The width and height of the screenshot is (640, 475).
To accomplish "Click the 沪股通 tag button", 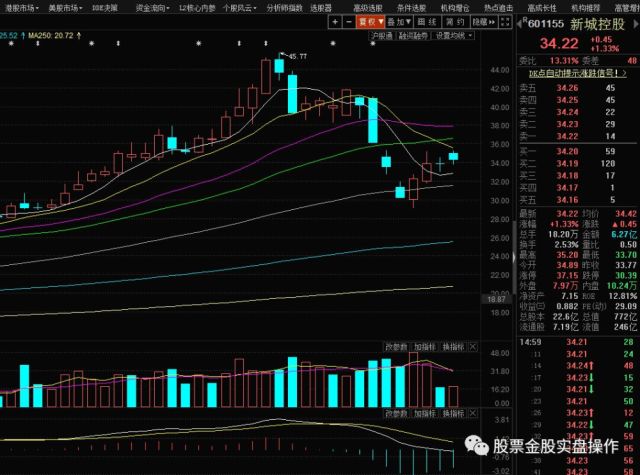I will pyautogui.click(x=382, y=36).
